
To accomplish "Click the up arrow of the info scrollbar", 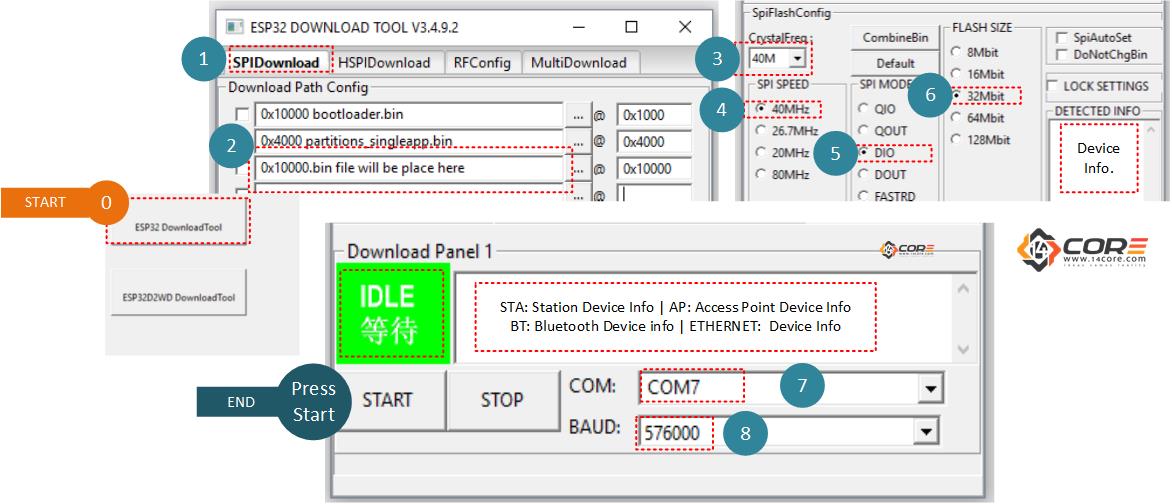I will click(x=963, y=288).
